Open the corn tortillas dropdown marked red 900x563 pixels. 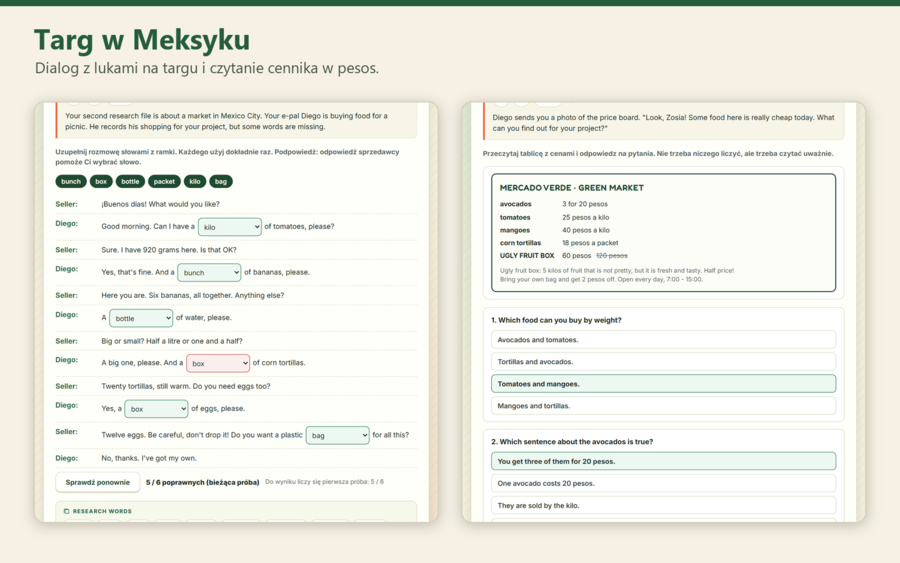[x=218, y=363]
